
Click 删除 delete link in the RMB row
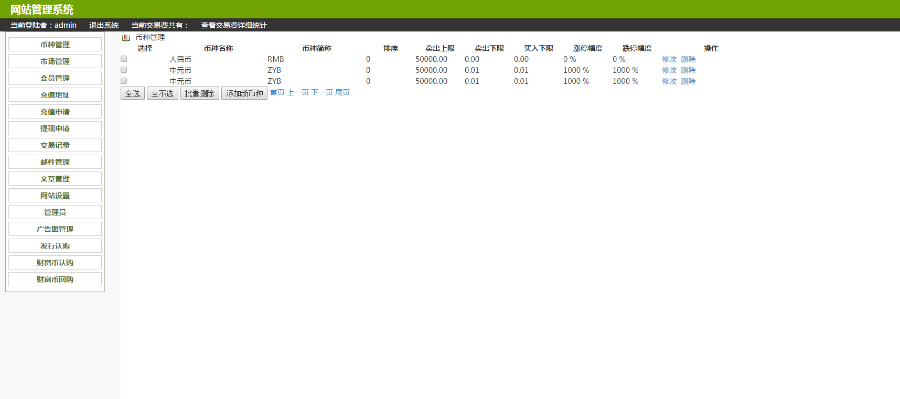click(x=688, y=59)
